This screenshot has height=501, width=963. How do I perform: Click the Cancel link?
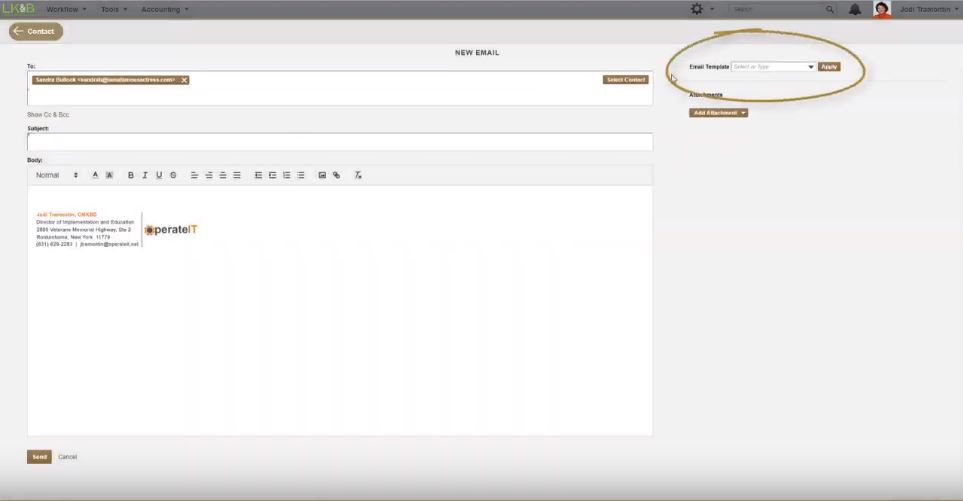(68, 457)
